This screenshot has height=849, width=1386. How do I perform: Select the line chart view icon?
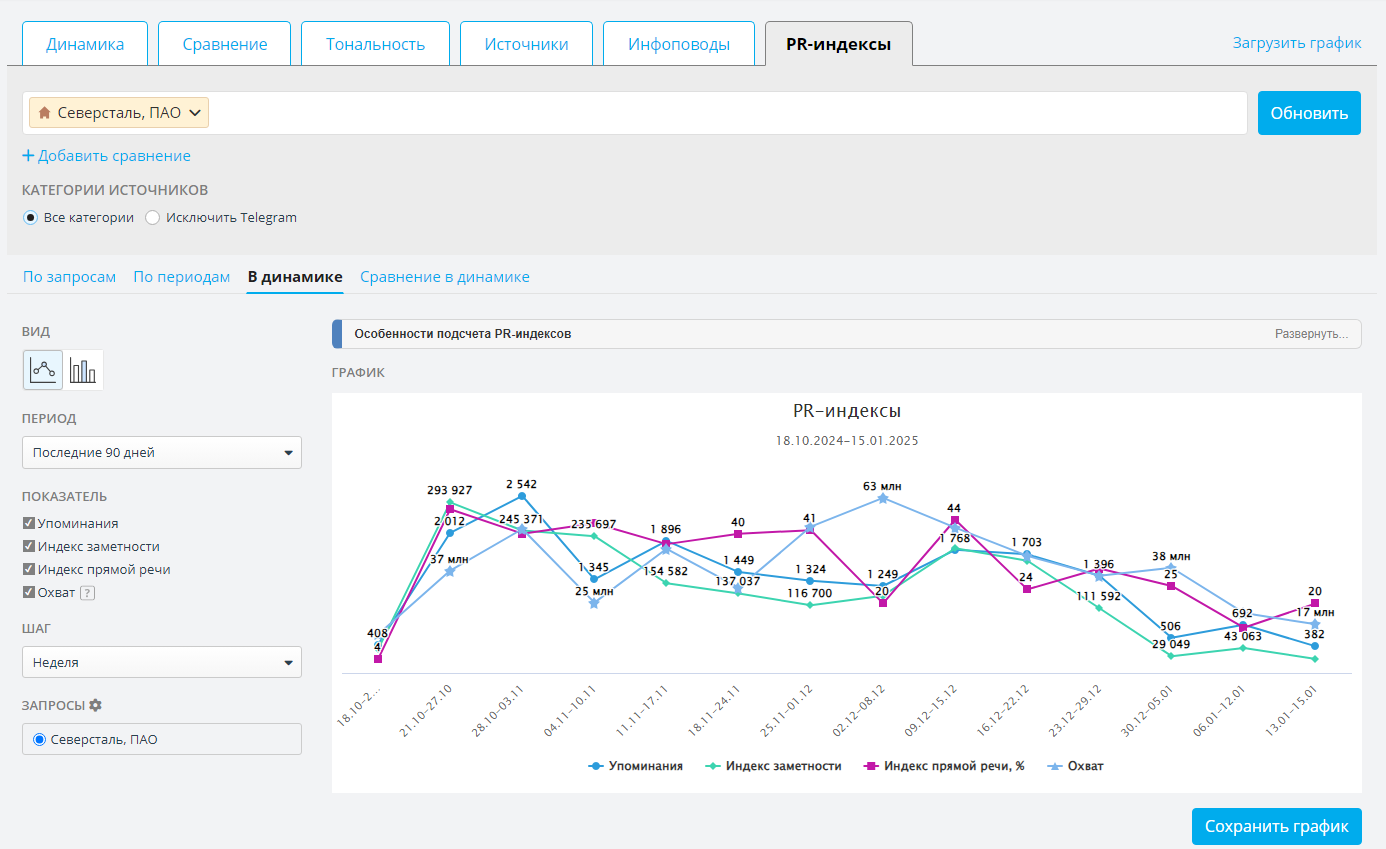(x=43, y=370)
